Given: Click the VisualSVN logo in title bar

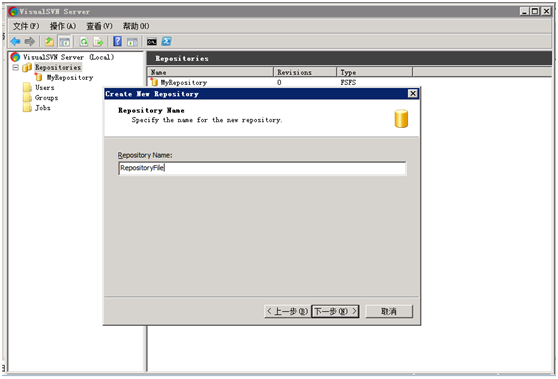Looking at the screenshot, I should click(13, 11).
